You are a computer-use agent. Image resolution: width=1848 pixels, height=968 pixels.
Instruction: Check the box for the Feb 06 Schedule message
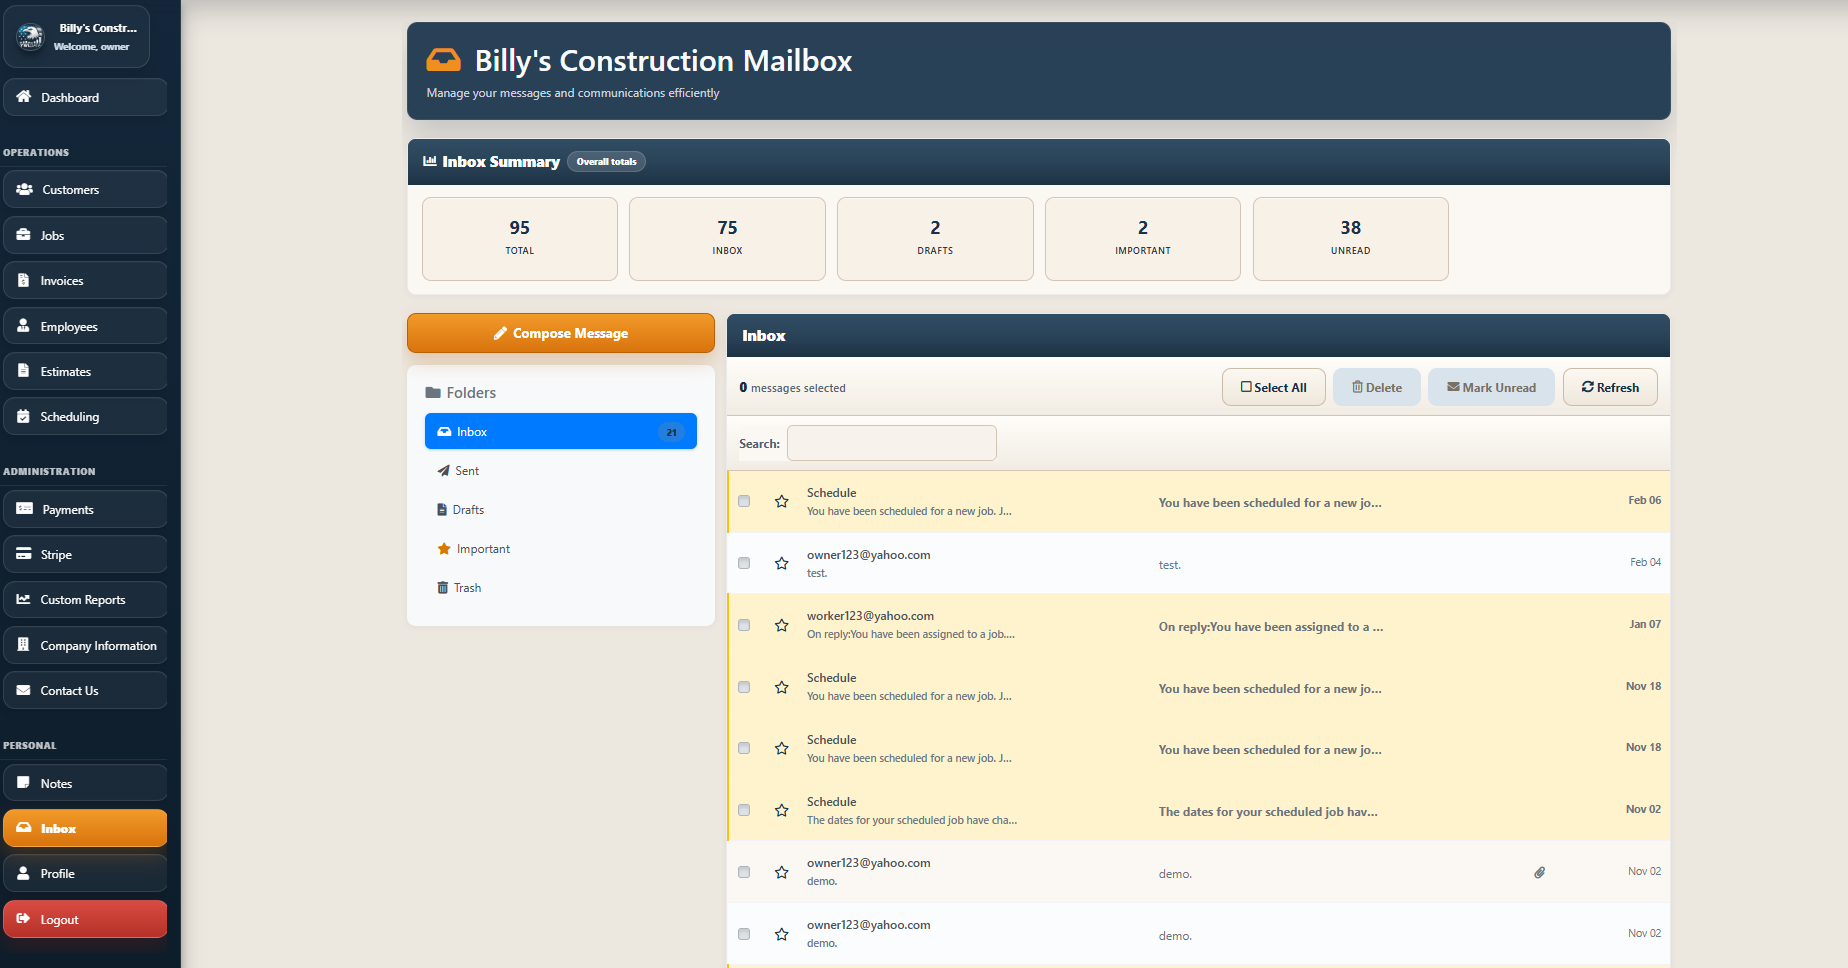click(744, 502)
